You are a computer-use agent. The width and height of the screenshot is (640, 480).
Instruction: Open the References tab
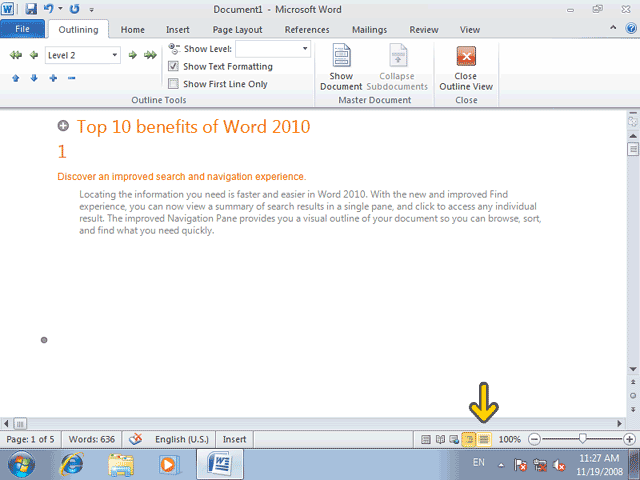307,29
